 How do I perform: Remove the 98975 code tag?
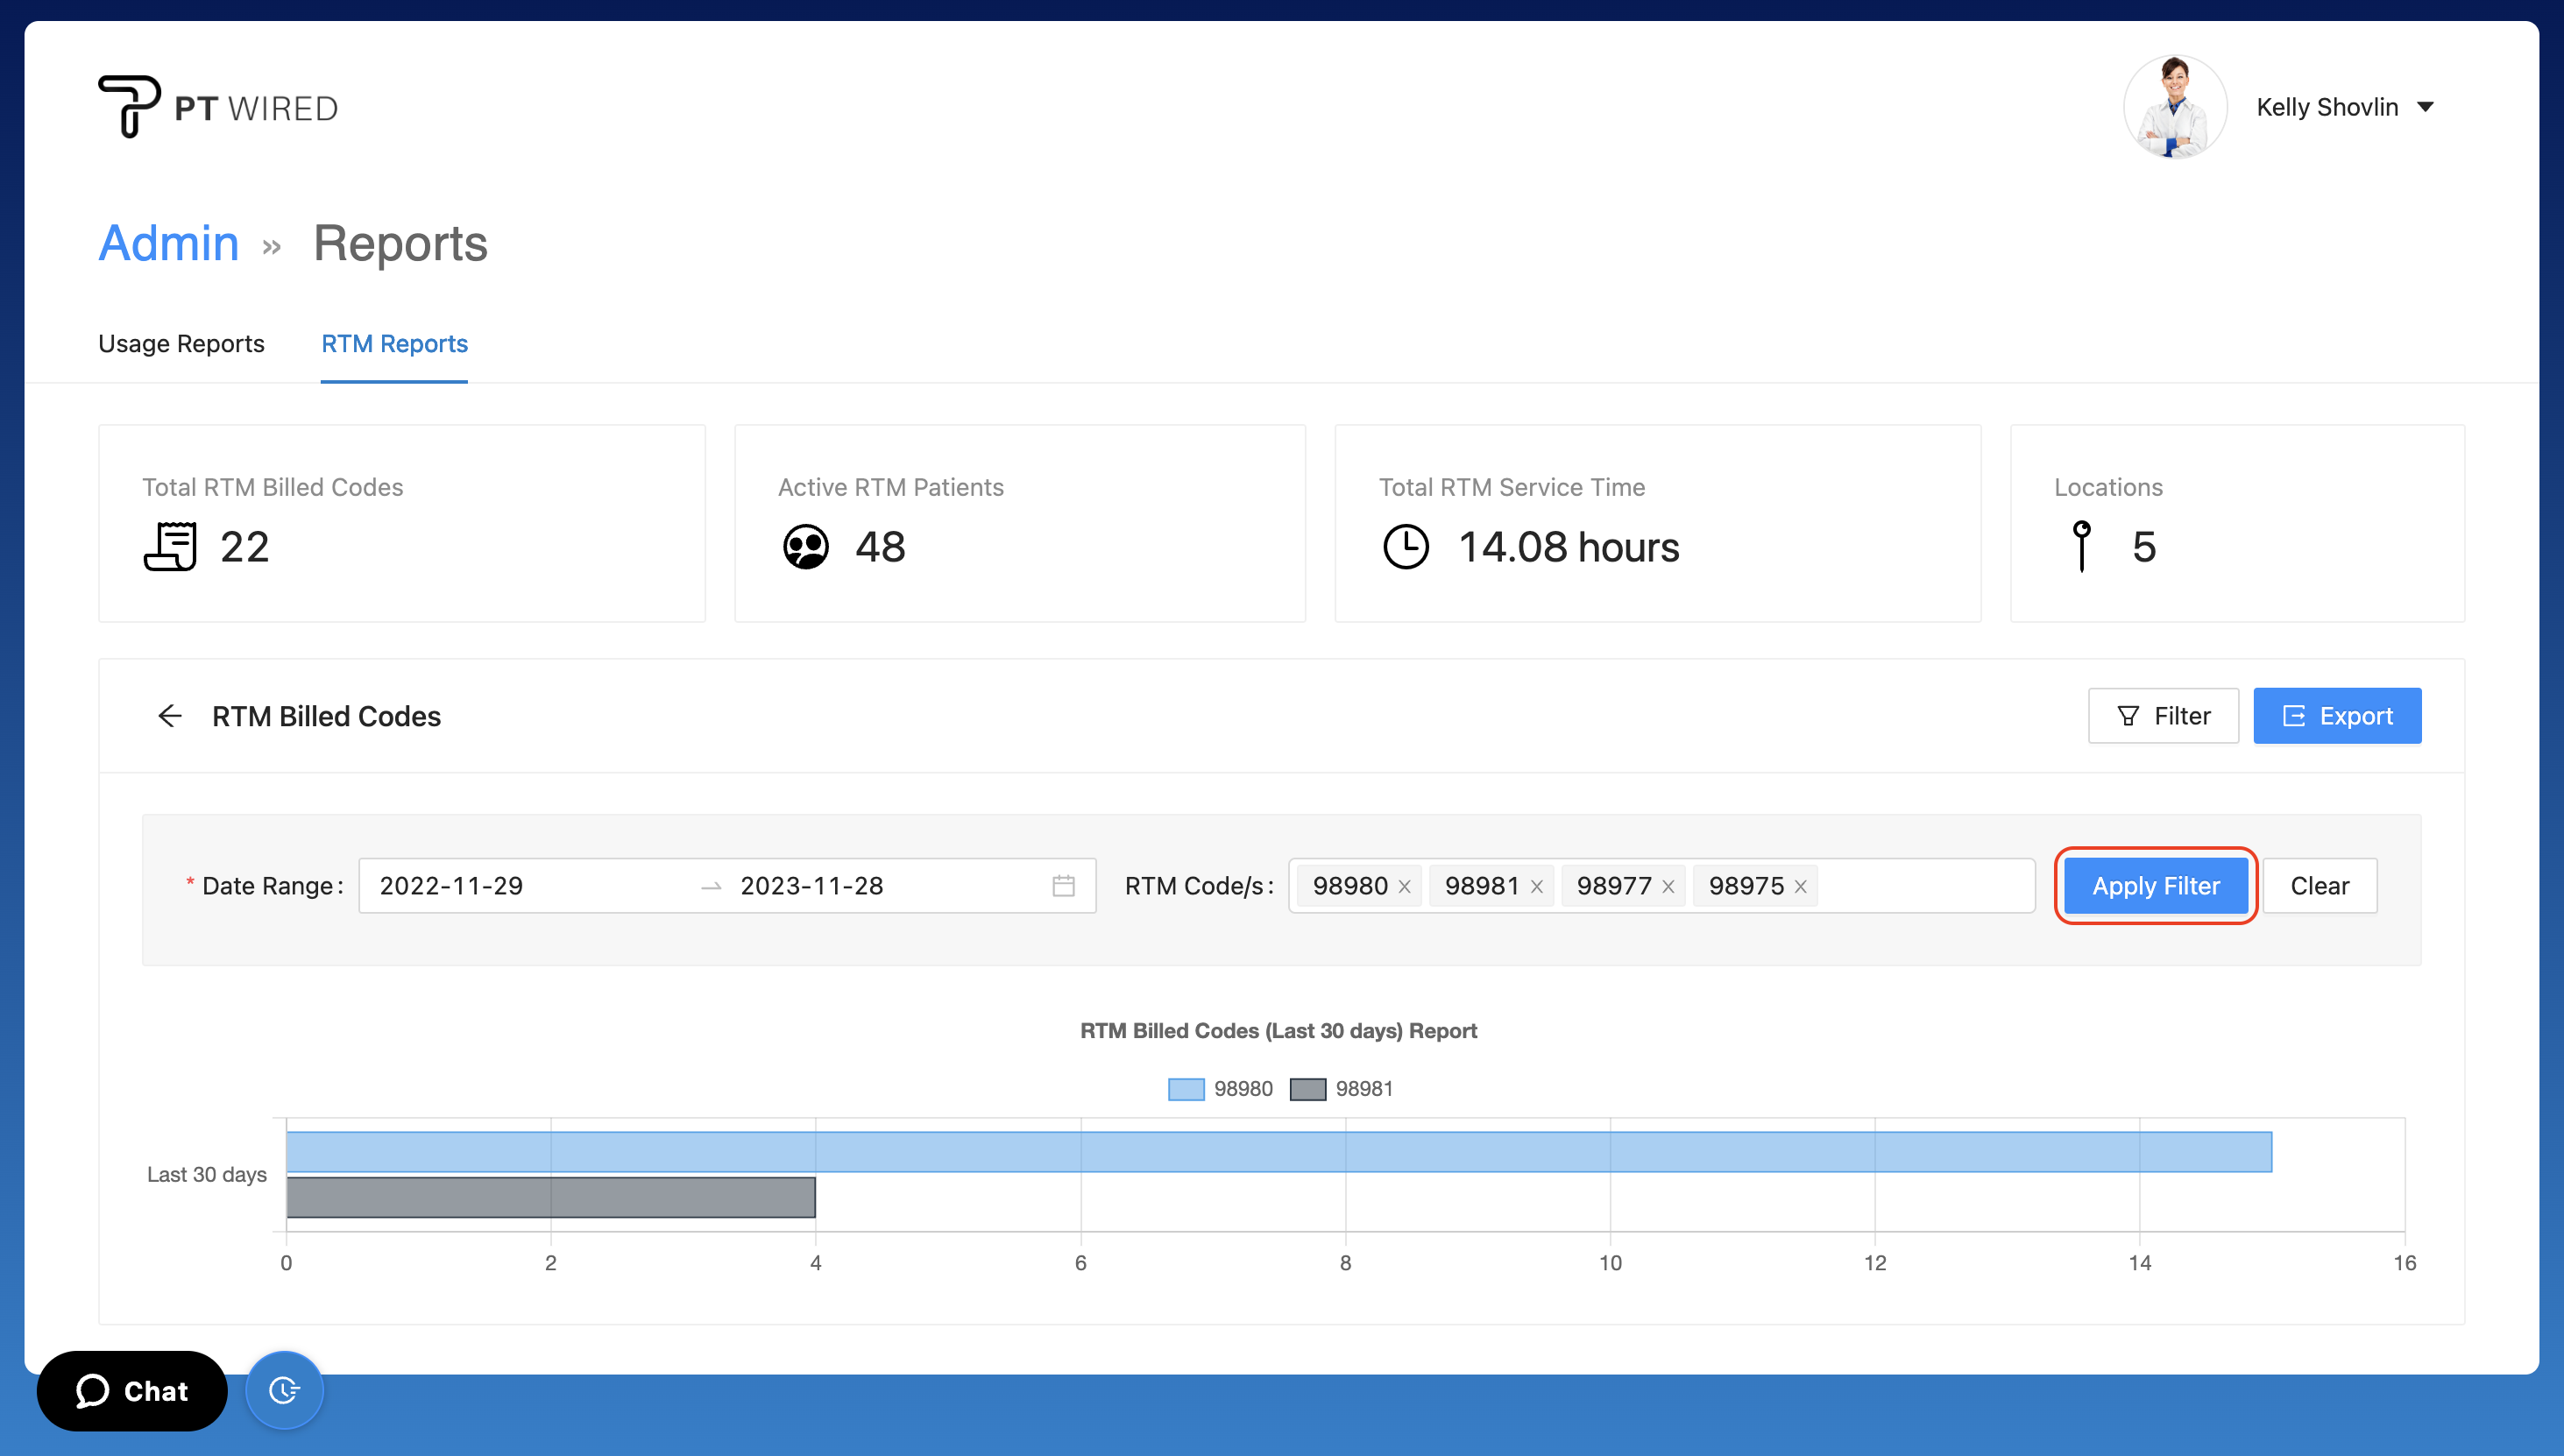click(1800, 887)
